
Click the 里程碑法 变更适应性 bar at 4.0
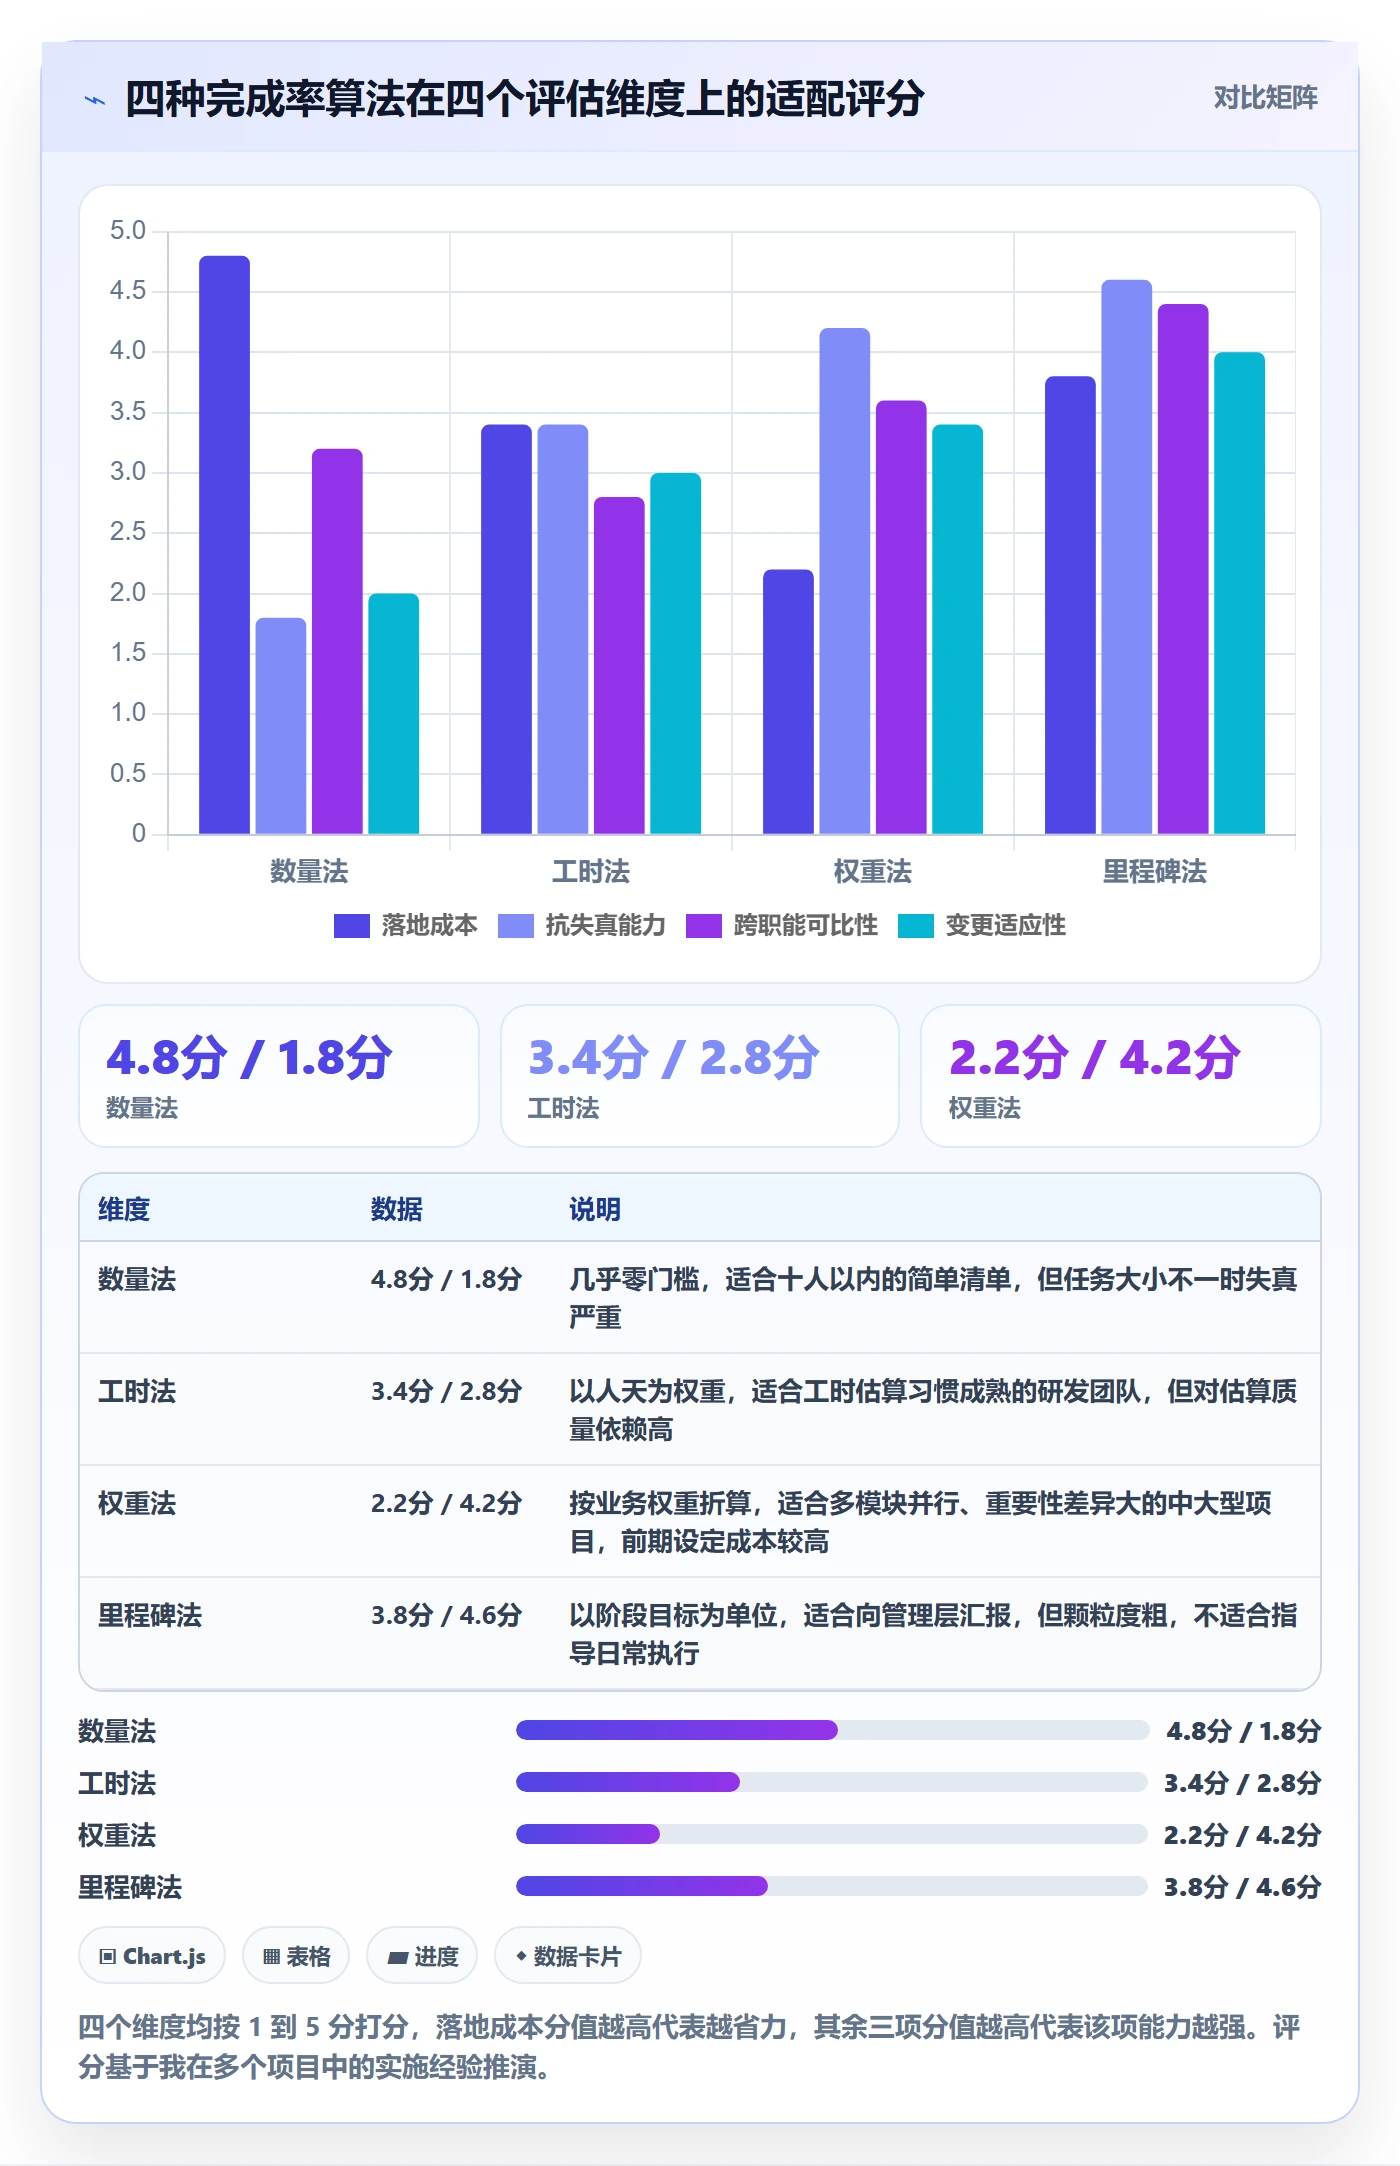1239,593
